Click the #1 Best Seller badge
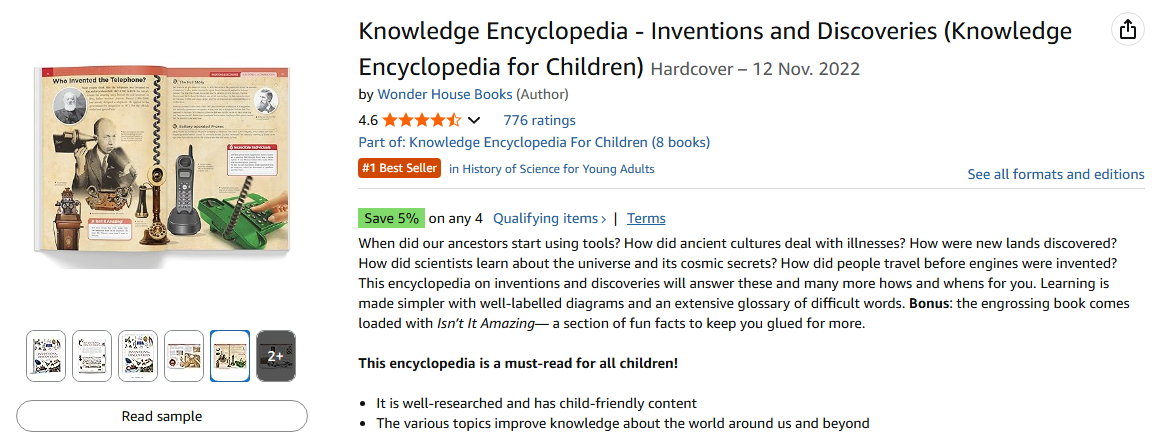Screen dimensions: 1155x436 (x=400, y=168)
